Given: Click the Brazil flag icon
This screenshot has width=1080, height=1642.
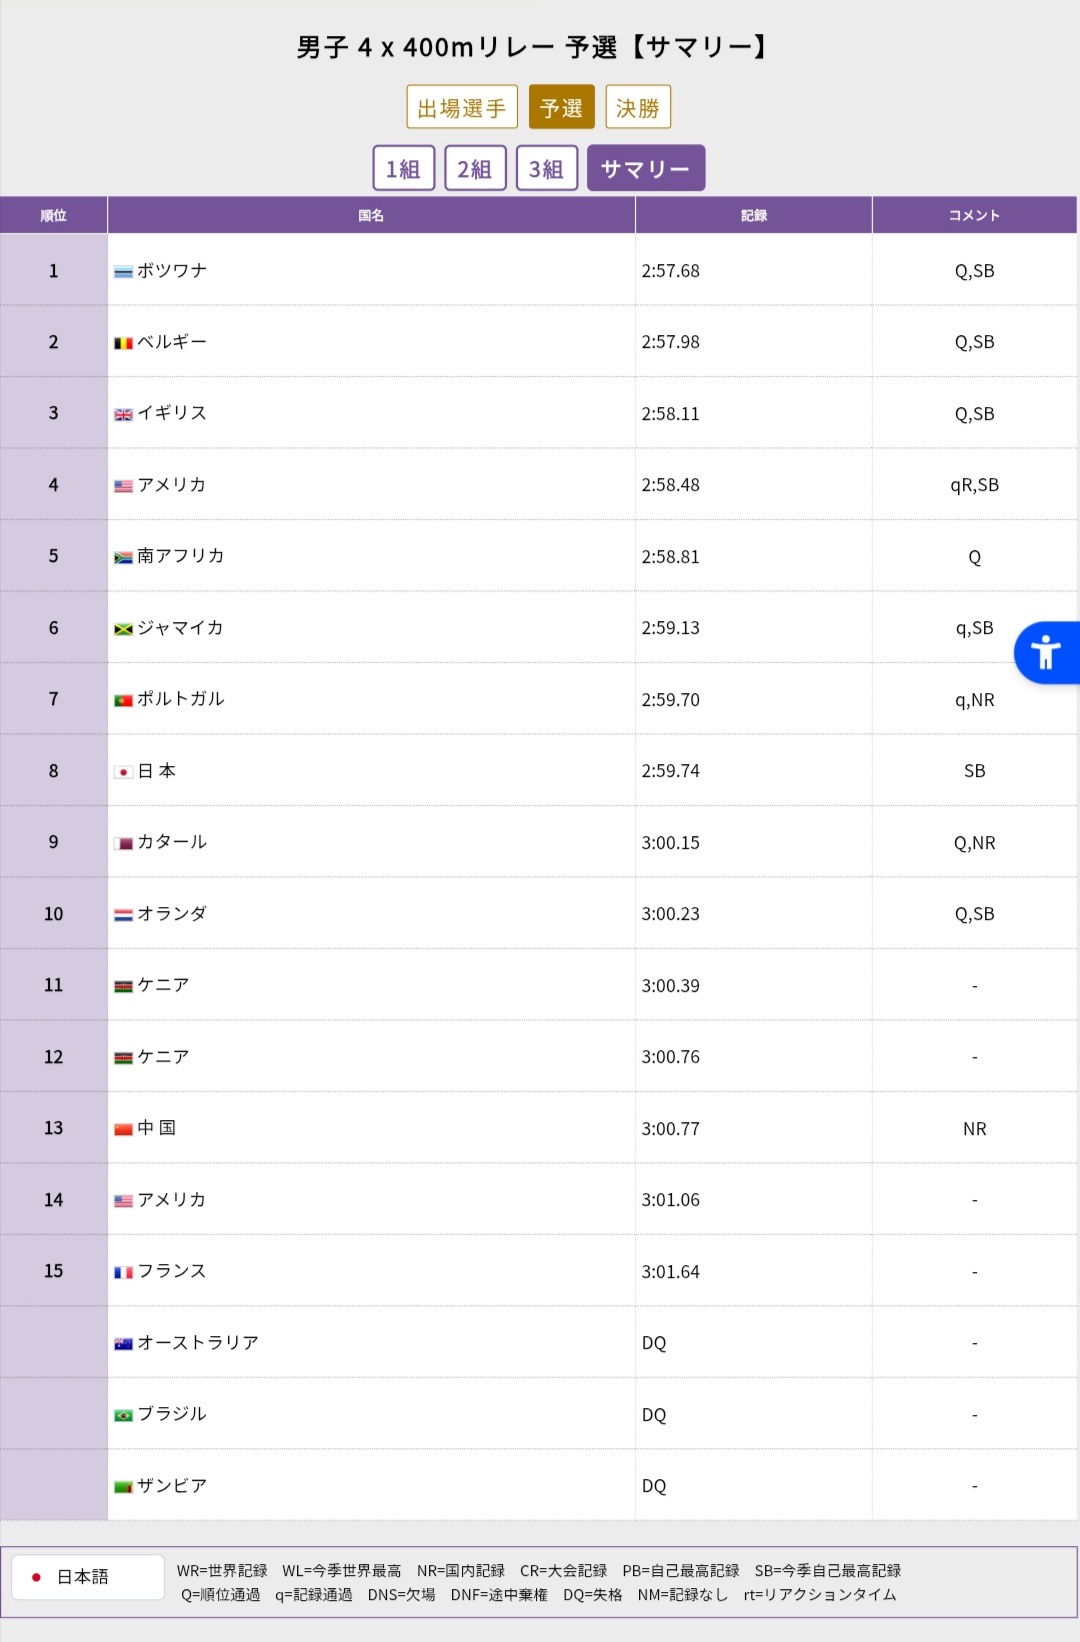Looking at the screenshot, I should click(123, 1415).
